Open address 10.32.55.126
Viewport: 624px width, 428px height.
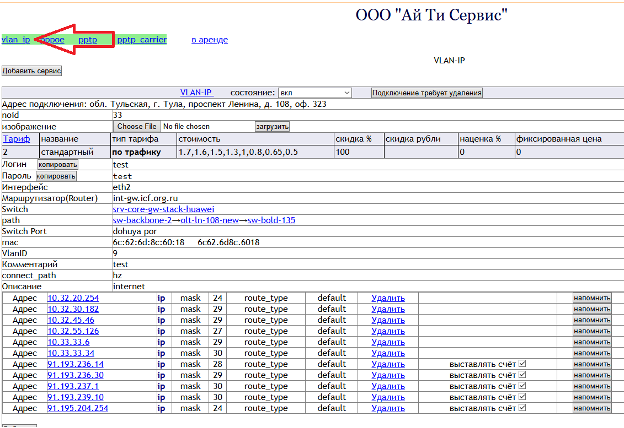[x=73, y=331]
